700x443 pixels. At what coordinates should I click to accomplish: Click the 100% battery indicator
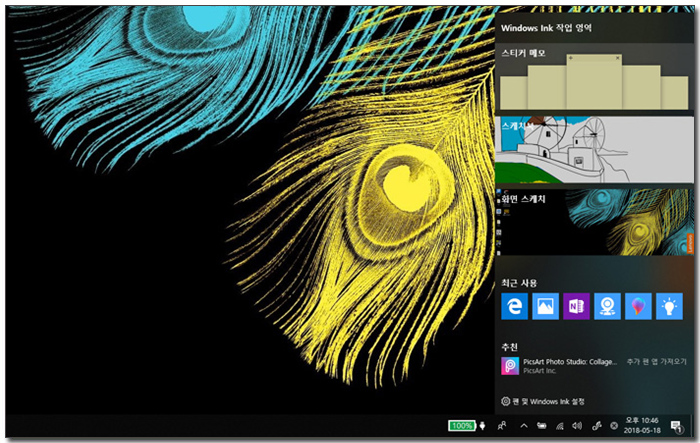click(x=461, y=426)
